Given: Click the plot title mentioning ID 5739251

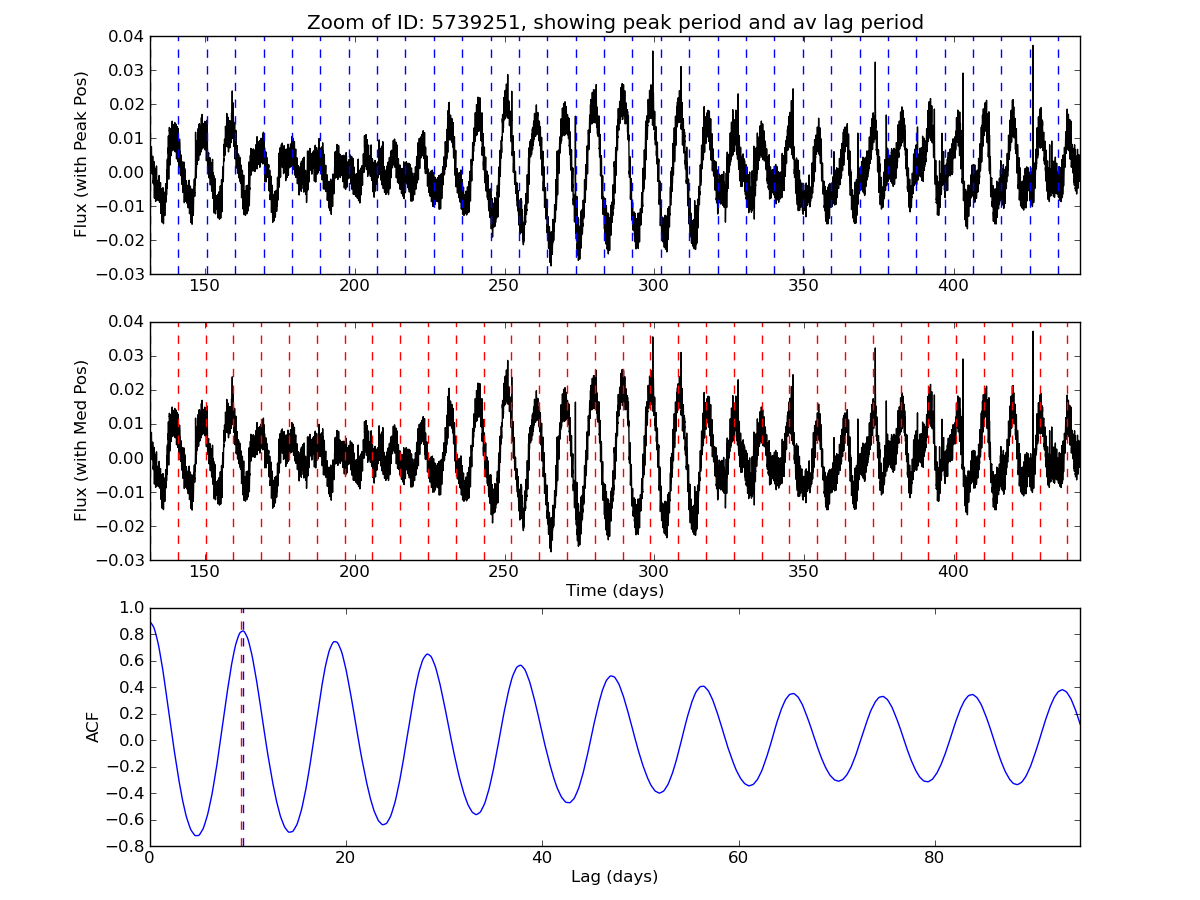Looking at the screenshot, I should [x=615, y=22].
